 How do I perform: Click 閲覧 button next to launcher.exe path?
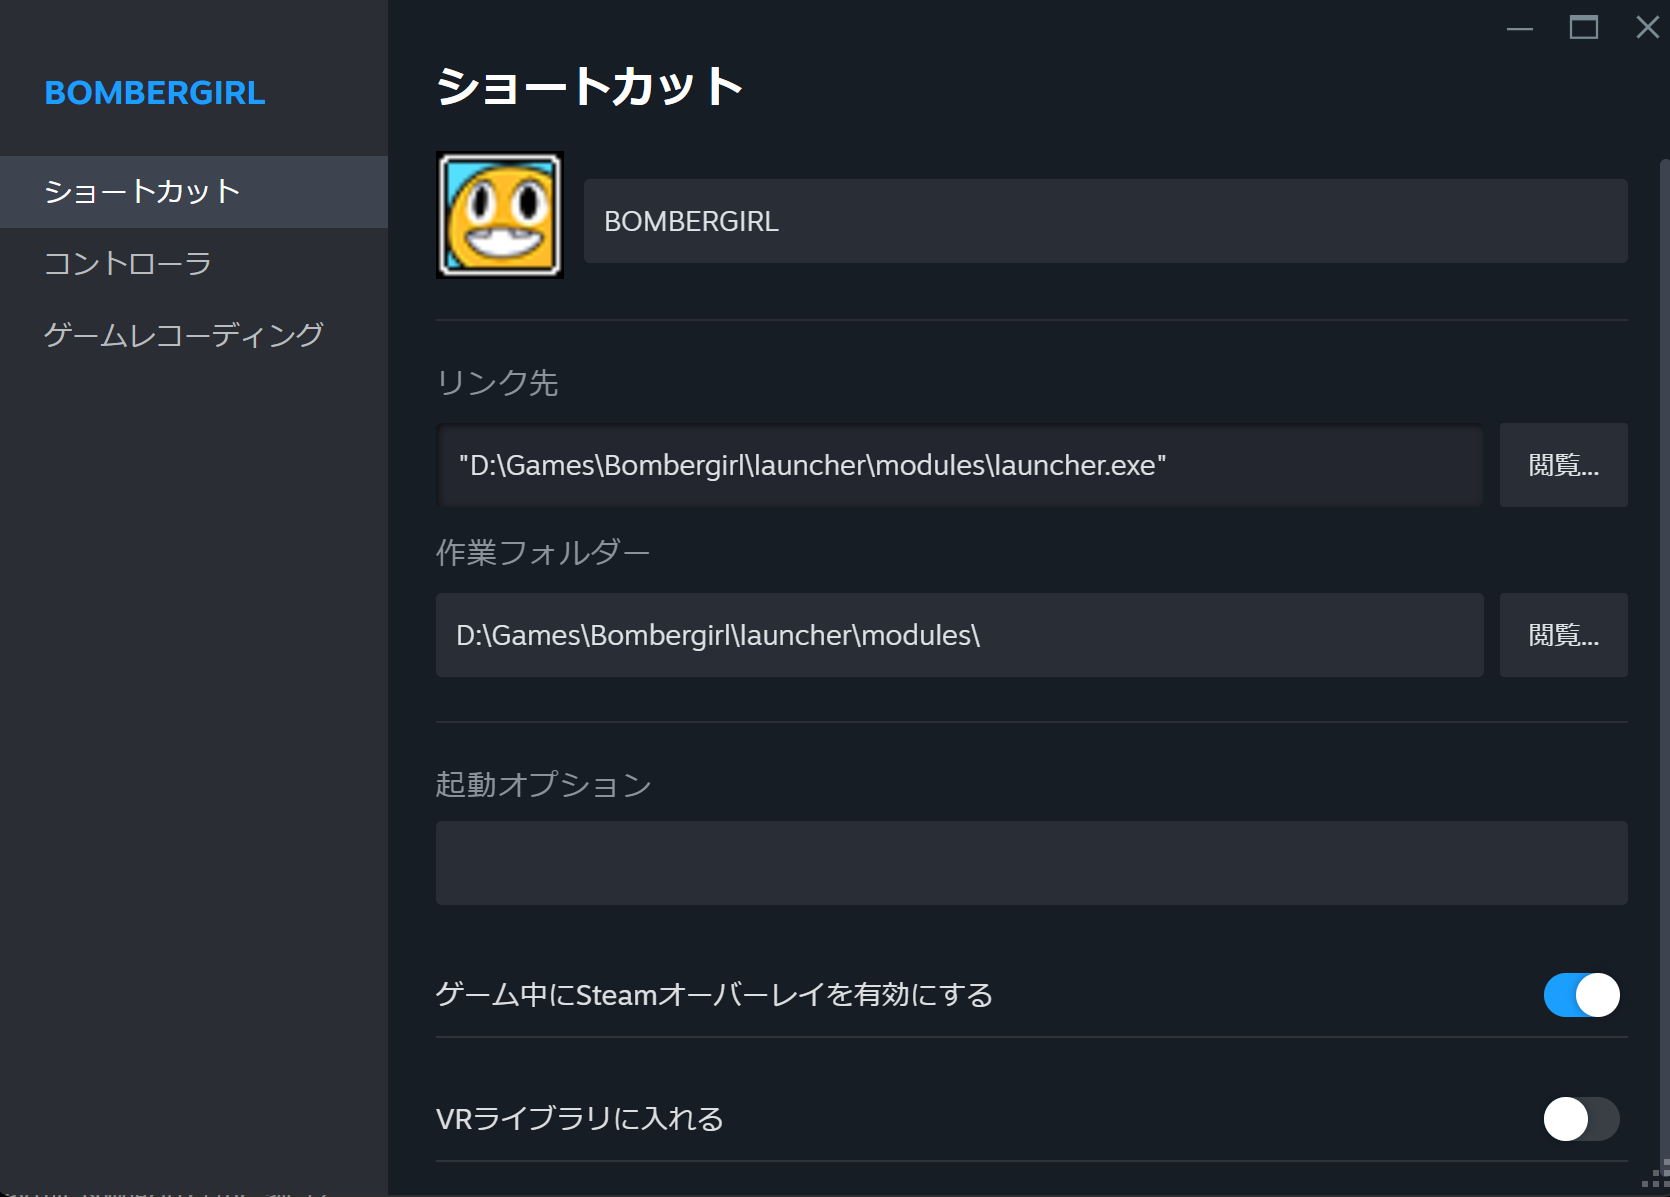tap(1564, 465)
